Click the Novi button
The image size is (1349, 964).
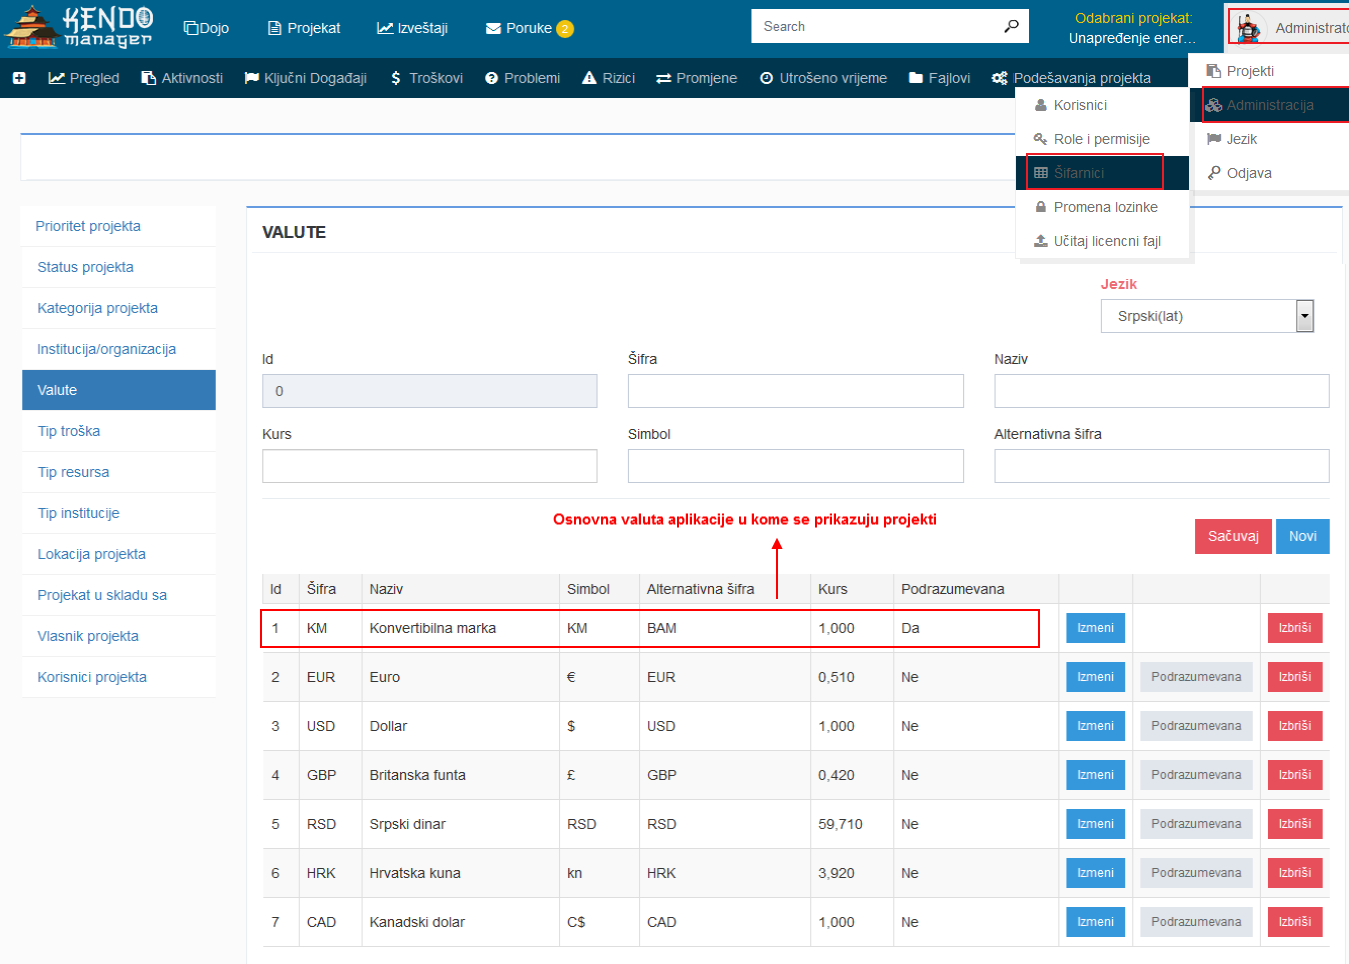tap(1302, 536)
